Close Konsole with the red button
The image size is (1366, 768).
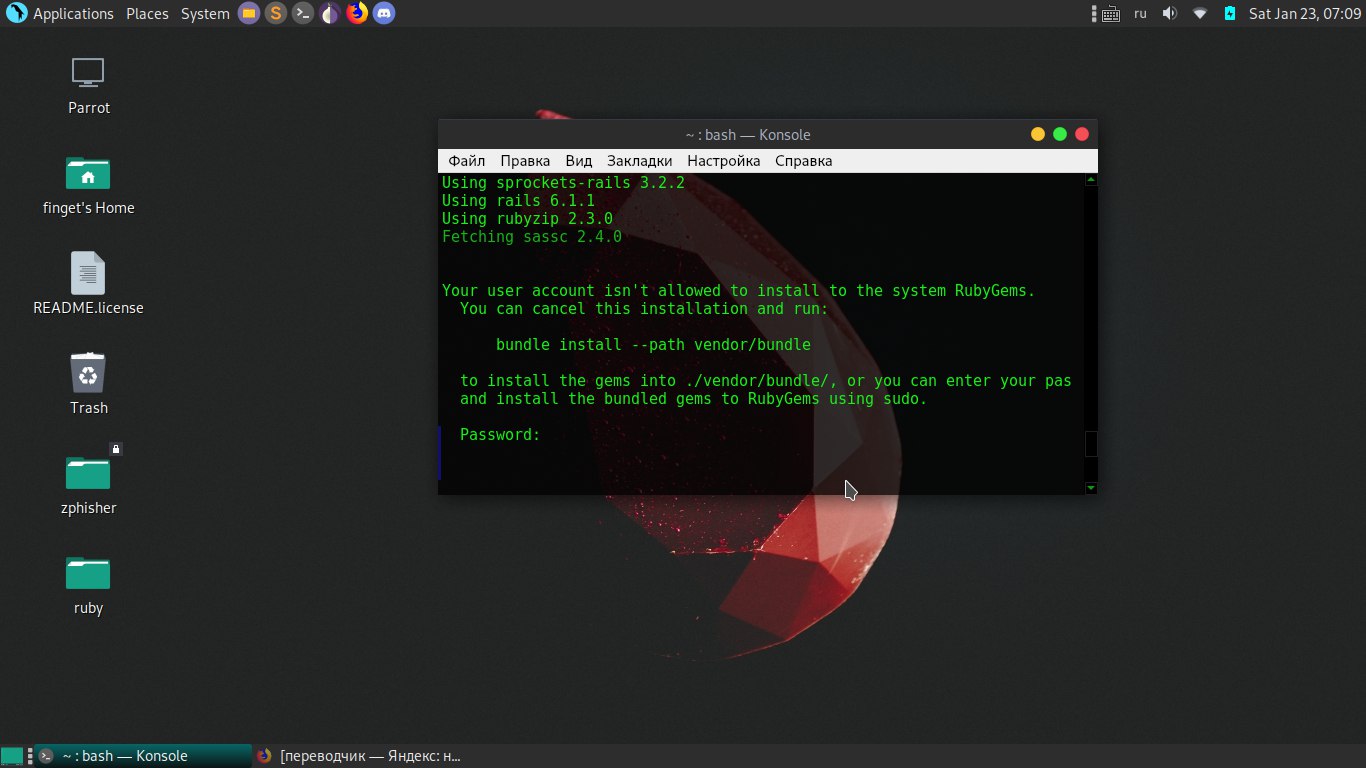point(1082,134)
